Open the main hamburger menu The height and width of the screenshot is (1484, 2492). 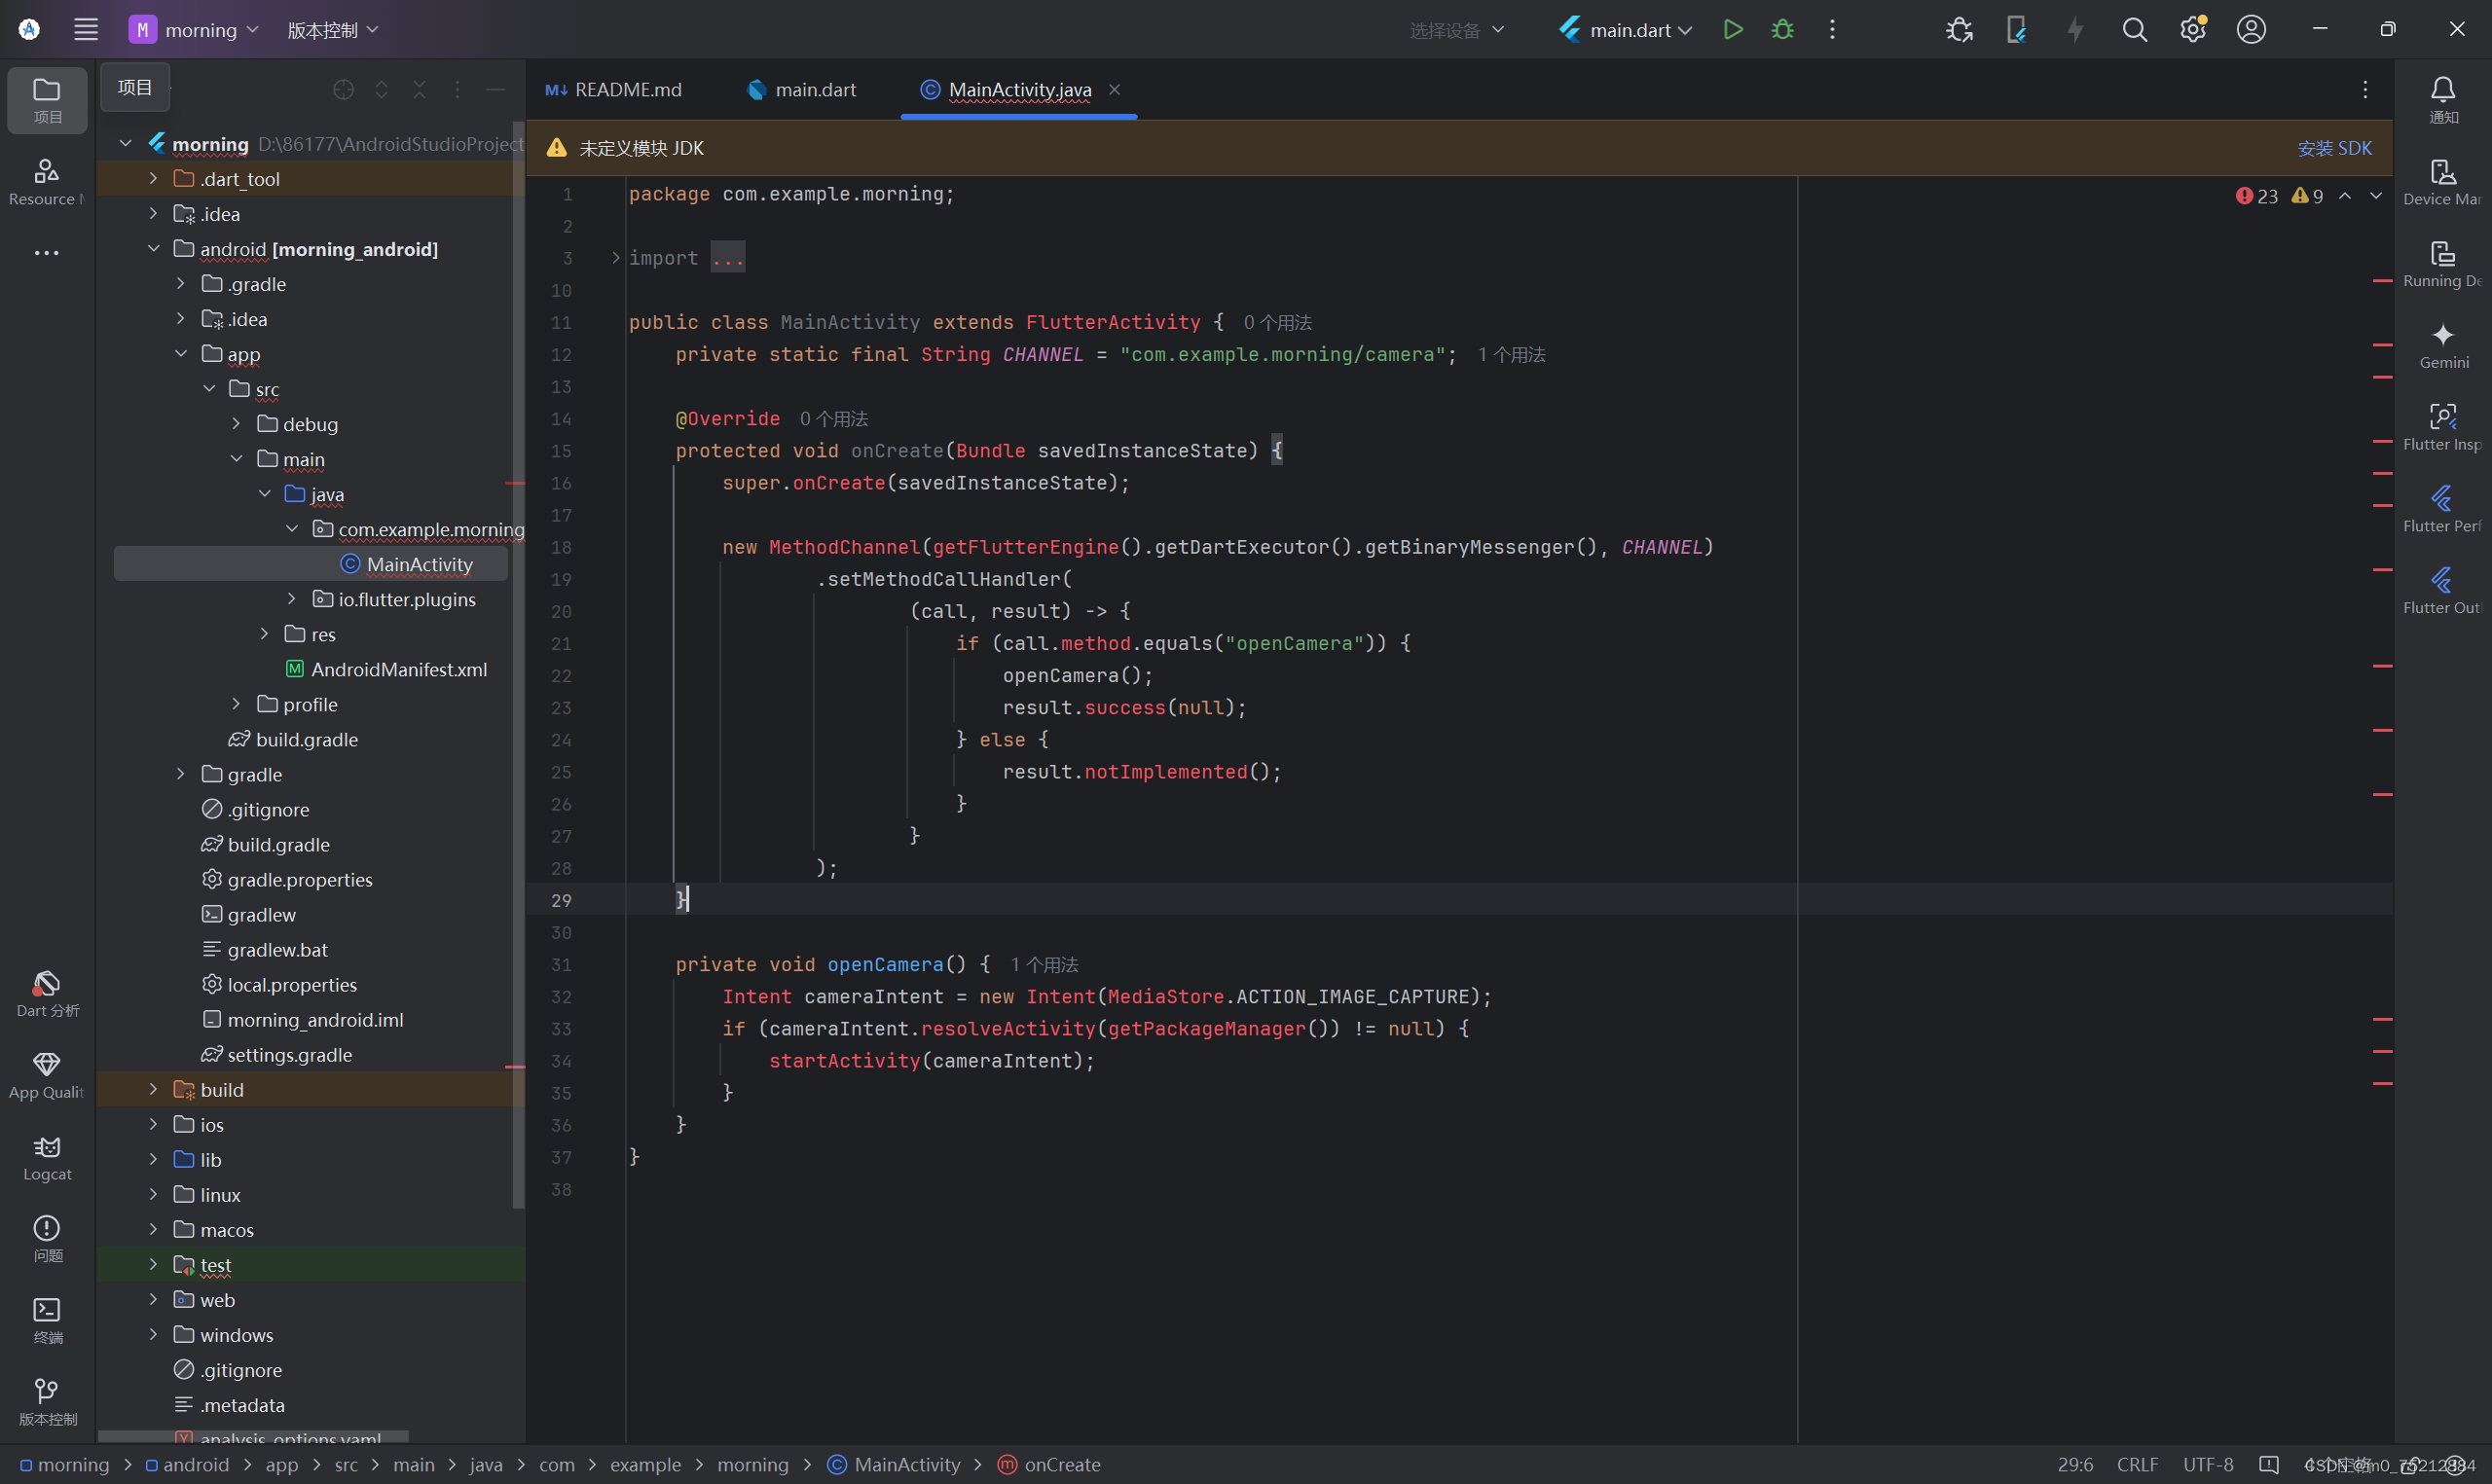click(86, 29)
